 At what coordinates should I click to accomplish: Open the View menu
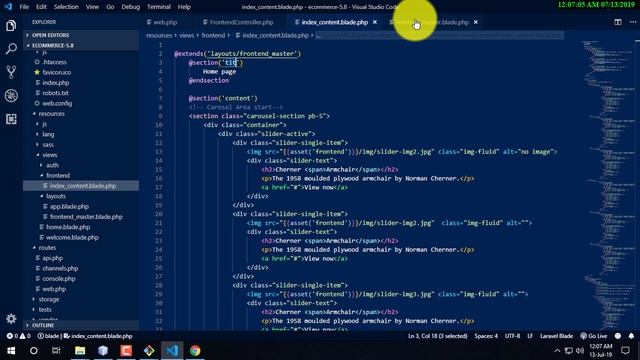[x=92, y=7]
